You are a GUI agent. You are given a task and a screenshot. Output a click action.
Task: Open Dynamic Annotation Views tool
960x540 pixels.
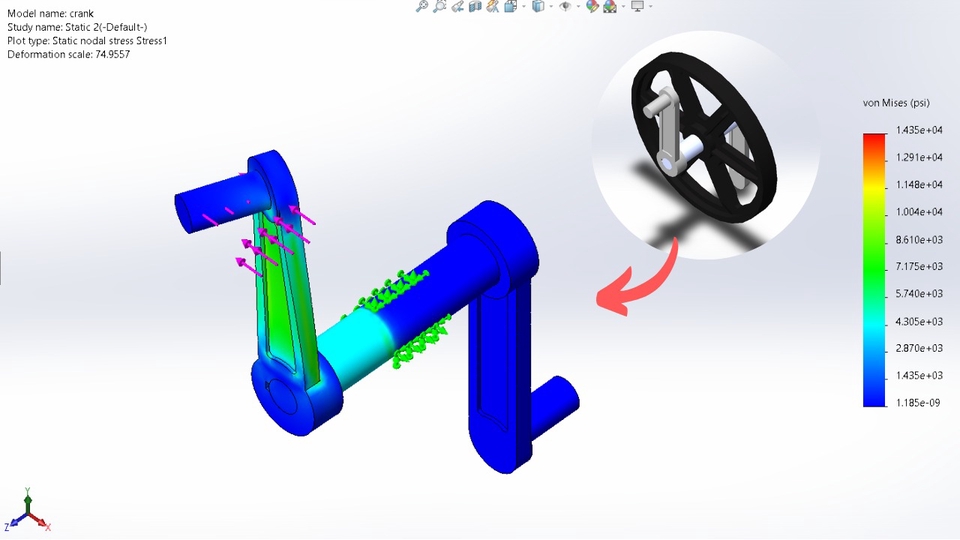[x=493, y=6]
